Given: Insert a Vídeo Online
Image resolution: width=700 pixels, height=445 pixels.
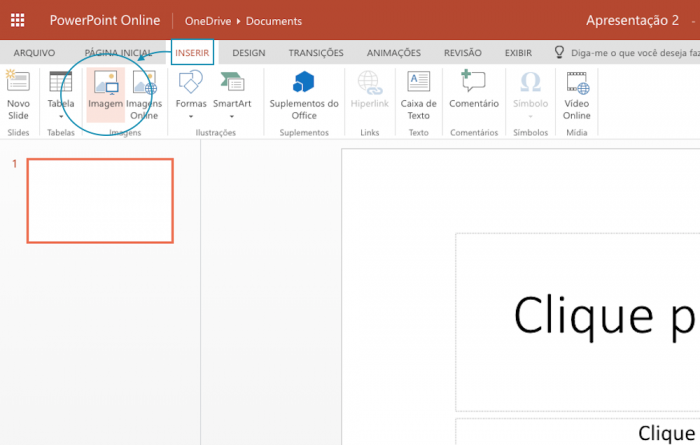Looking at the screenshot, I should click(576, 96).
